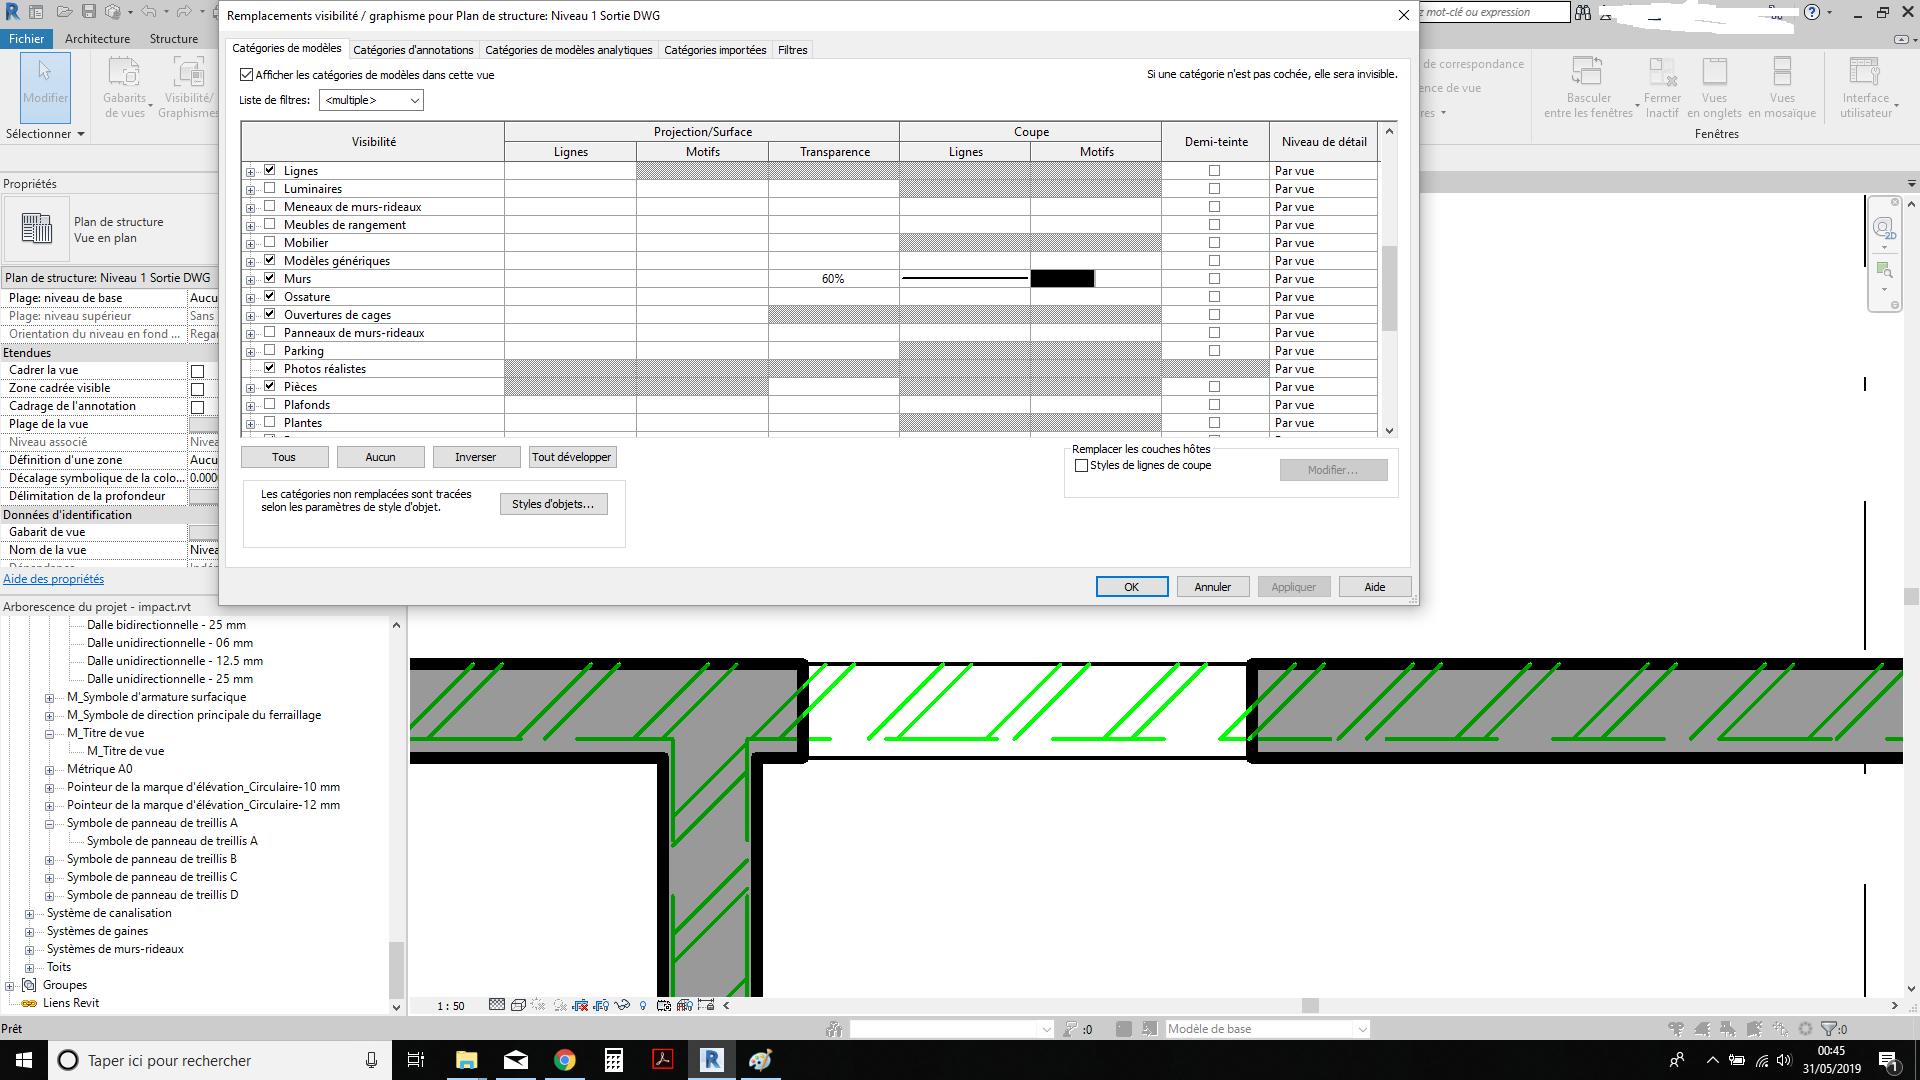This screenshot has height=1080, width=1920.
Task: Click the detail level icon in view control bar
Action: [x=497, y=1005]
